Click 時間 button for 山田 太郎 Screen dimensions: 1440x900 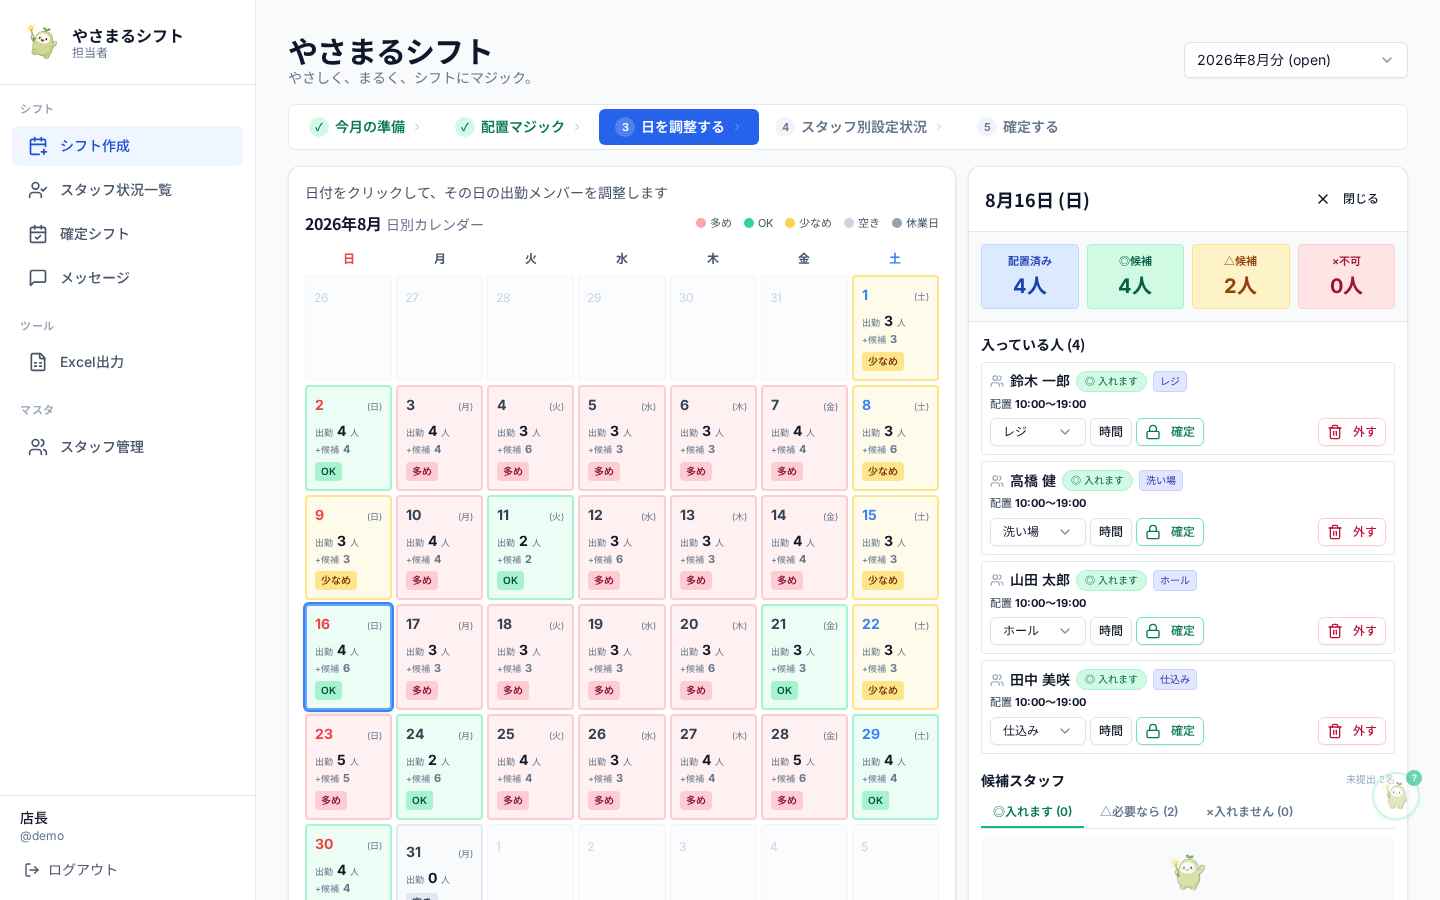pyautogui.click(x=1111, y=631)
